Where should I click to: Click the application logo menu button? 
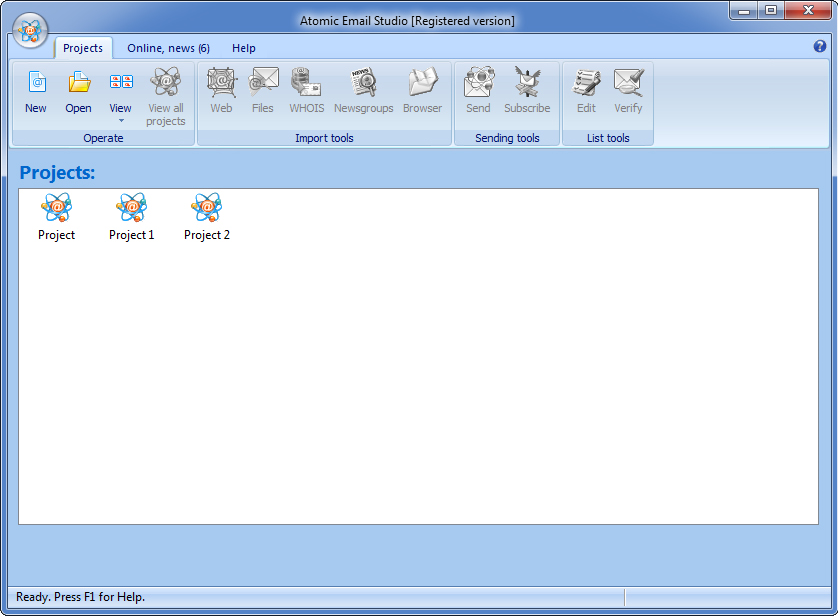[30, 30]
